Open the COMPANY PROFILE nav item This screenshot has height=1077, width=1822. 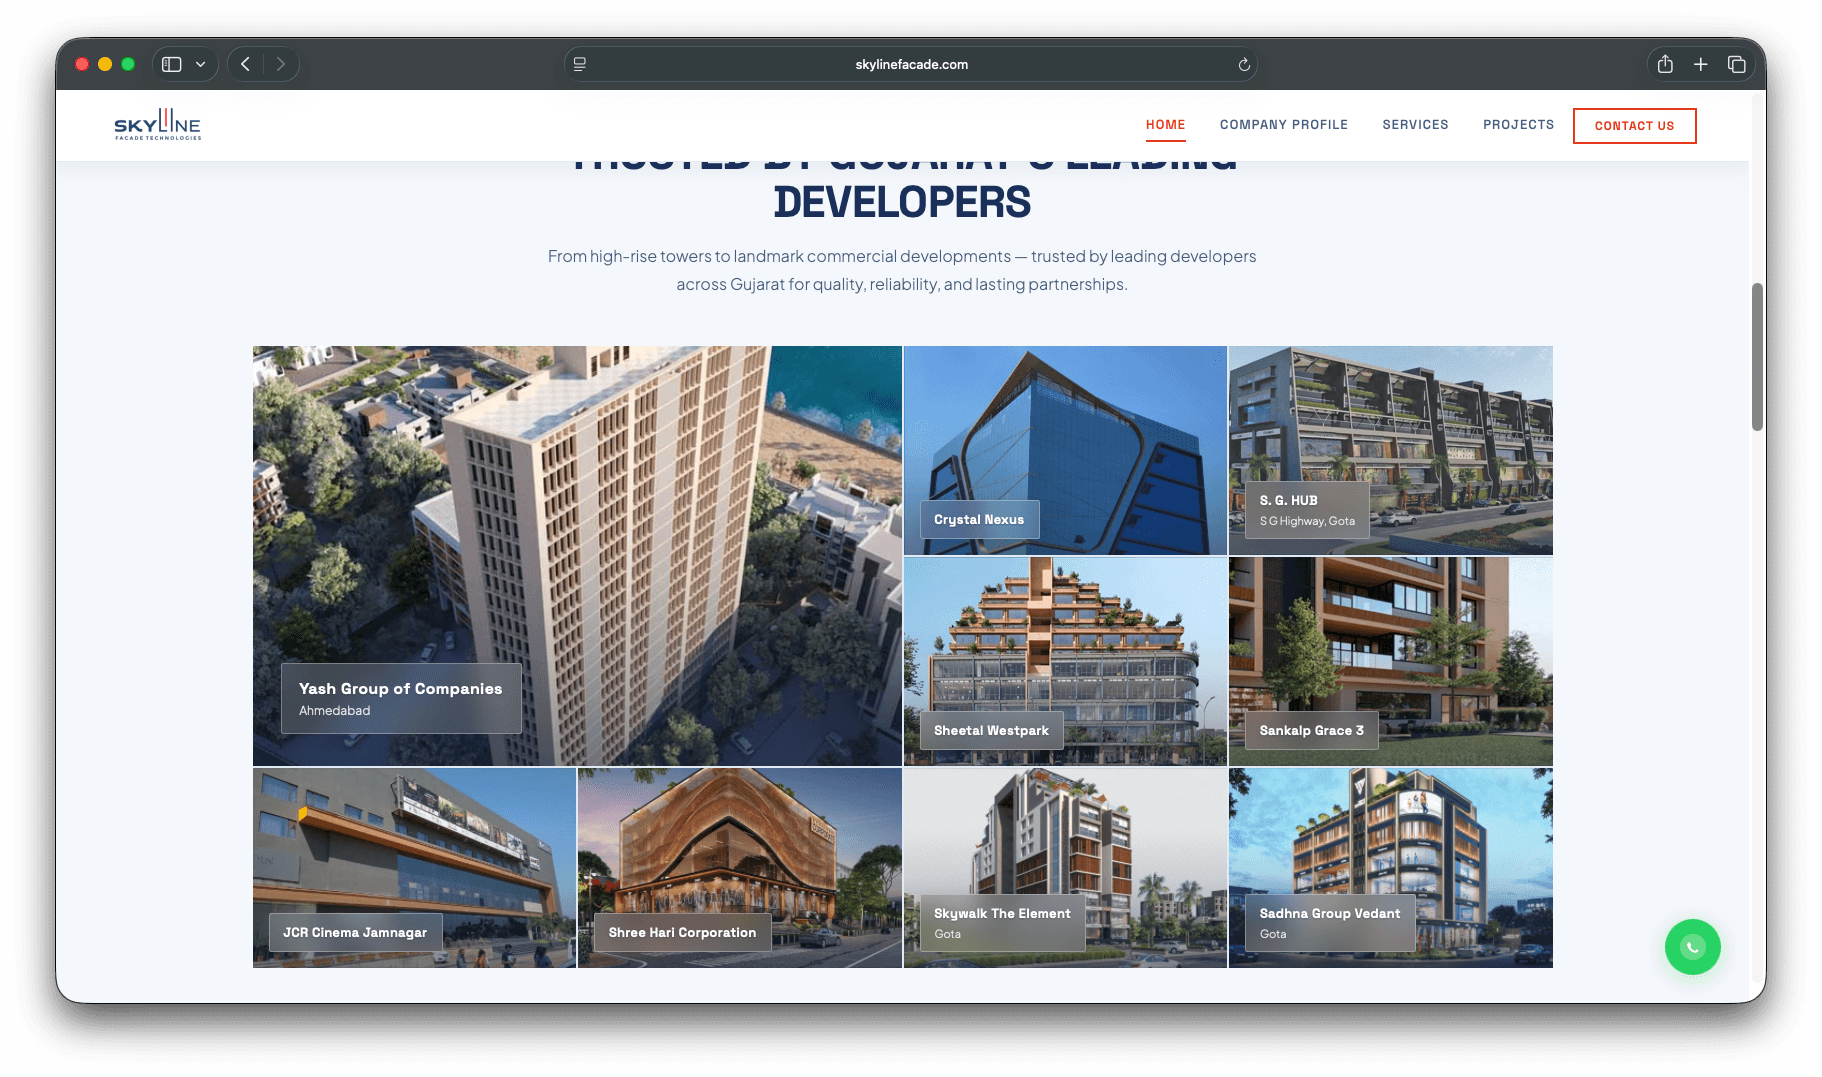click(x=1284, y=125)
